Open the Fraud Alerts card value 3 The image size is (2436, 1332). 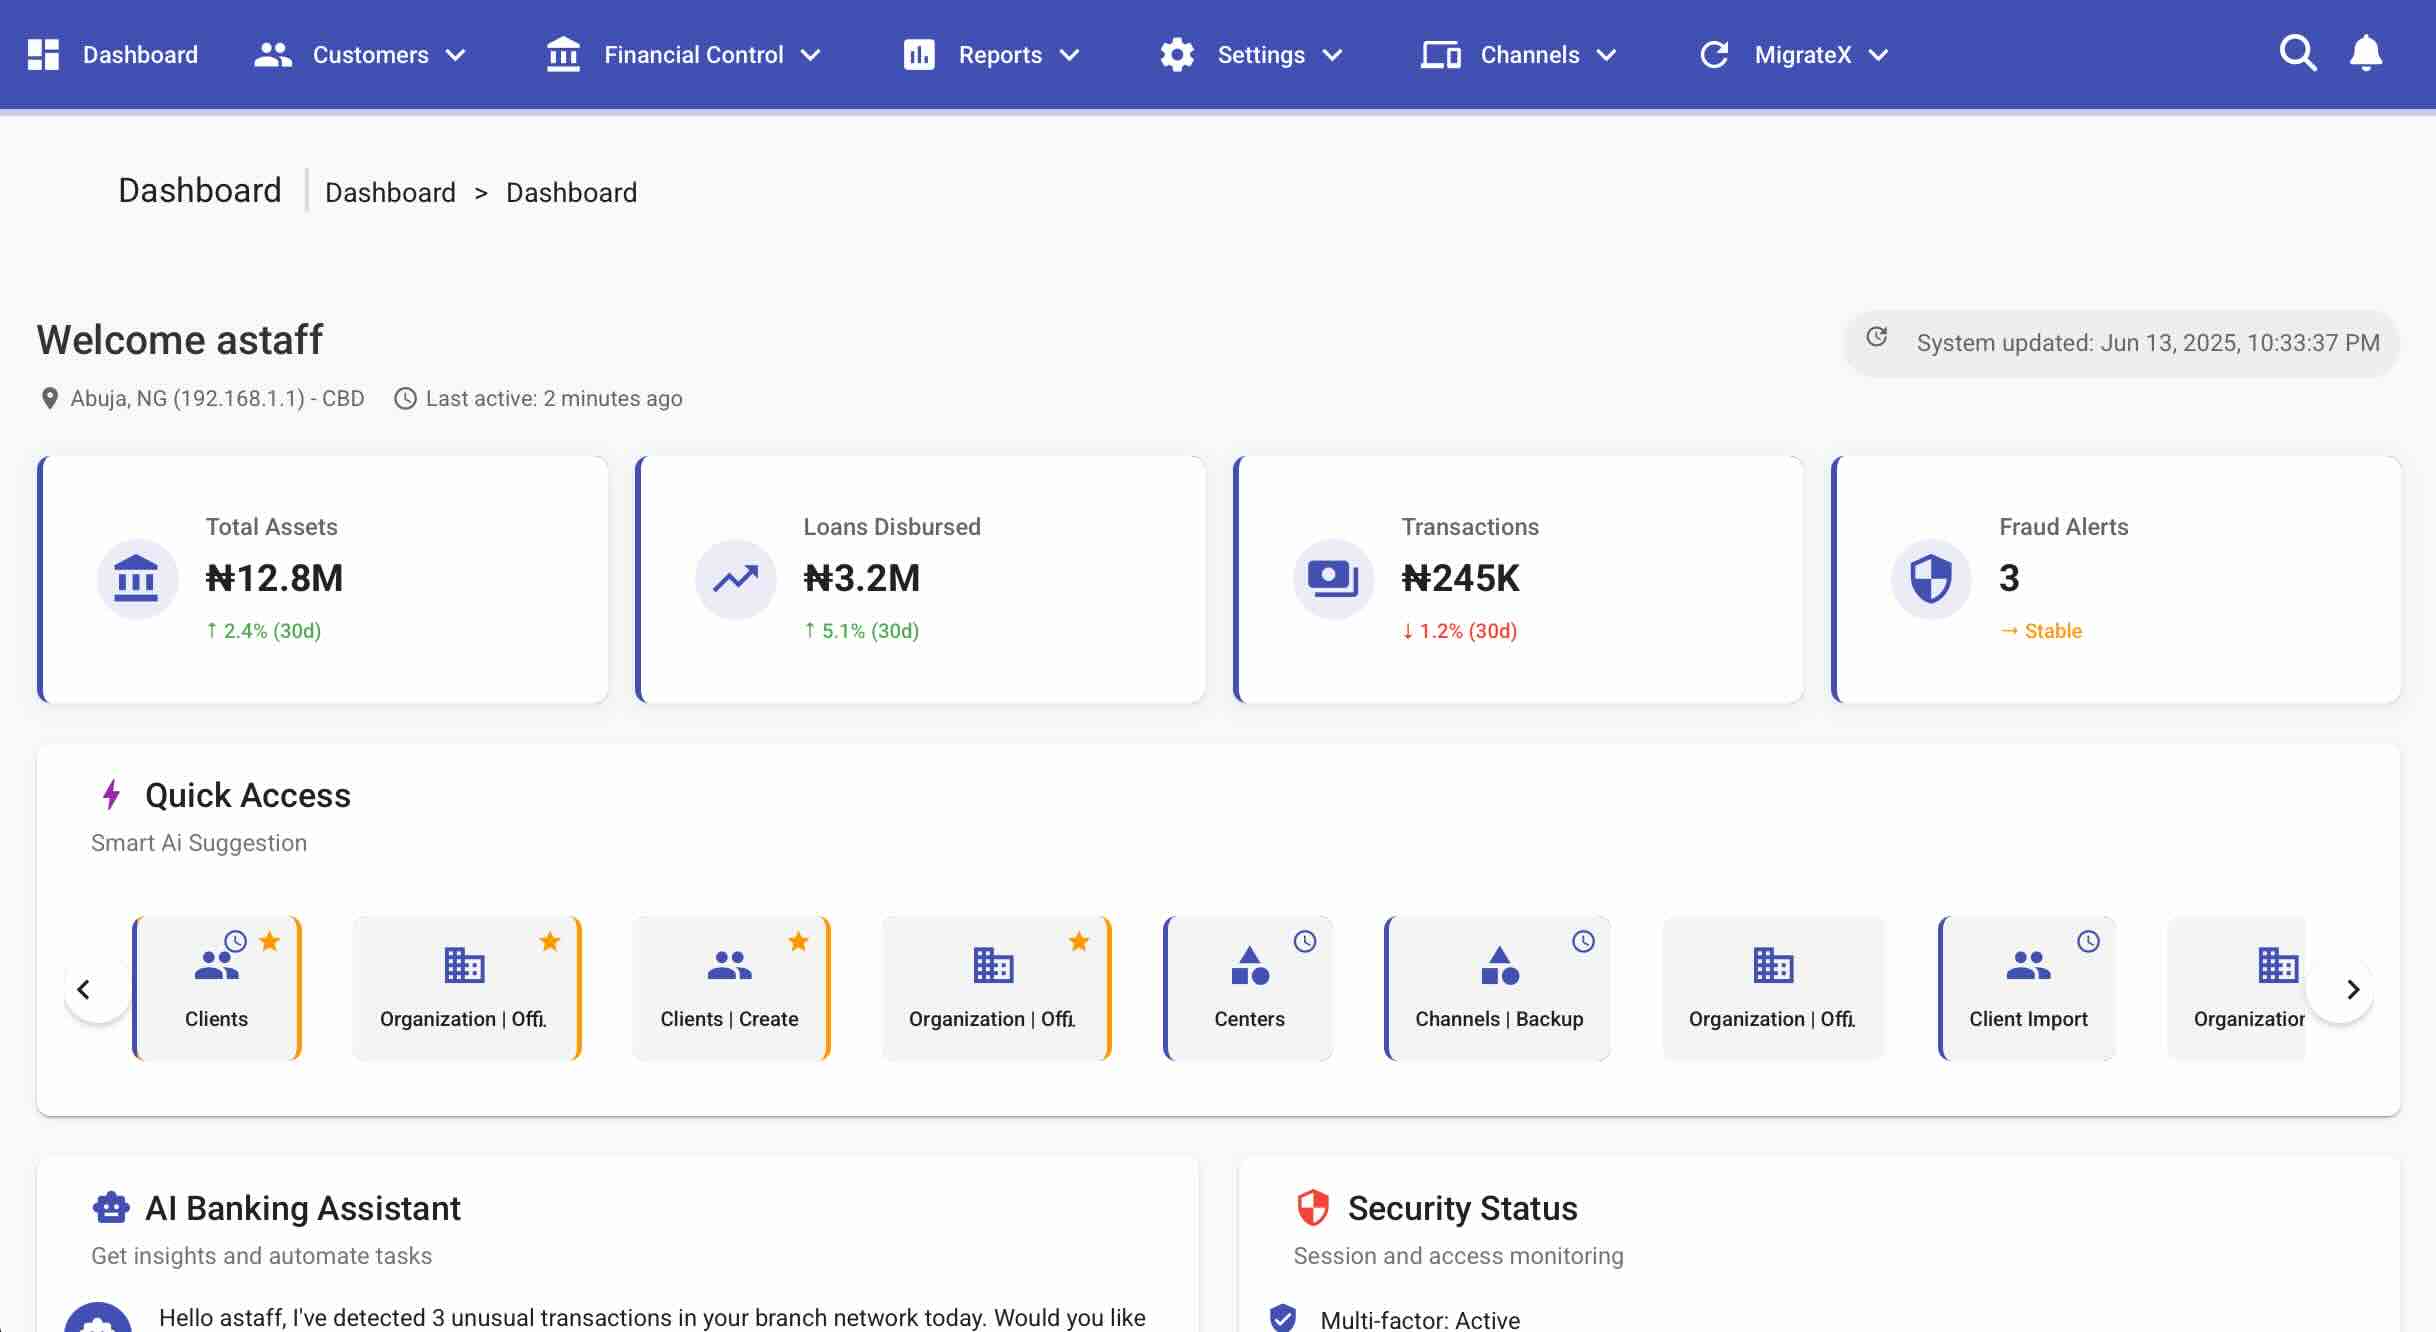[x=2117, y=580]
